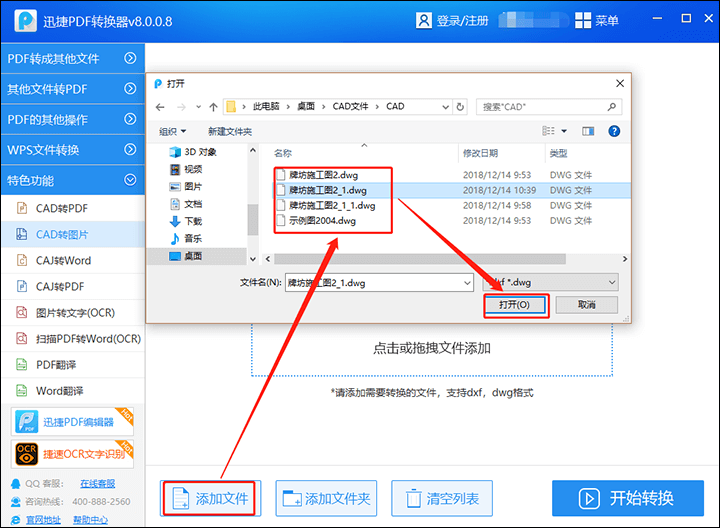Click the 添加文件夹 button

tap(326, 499)
